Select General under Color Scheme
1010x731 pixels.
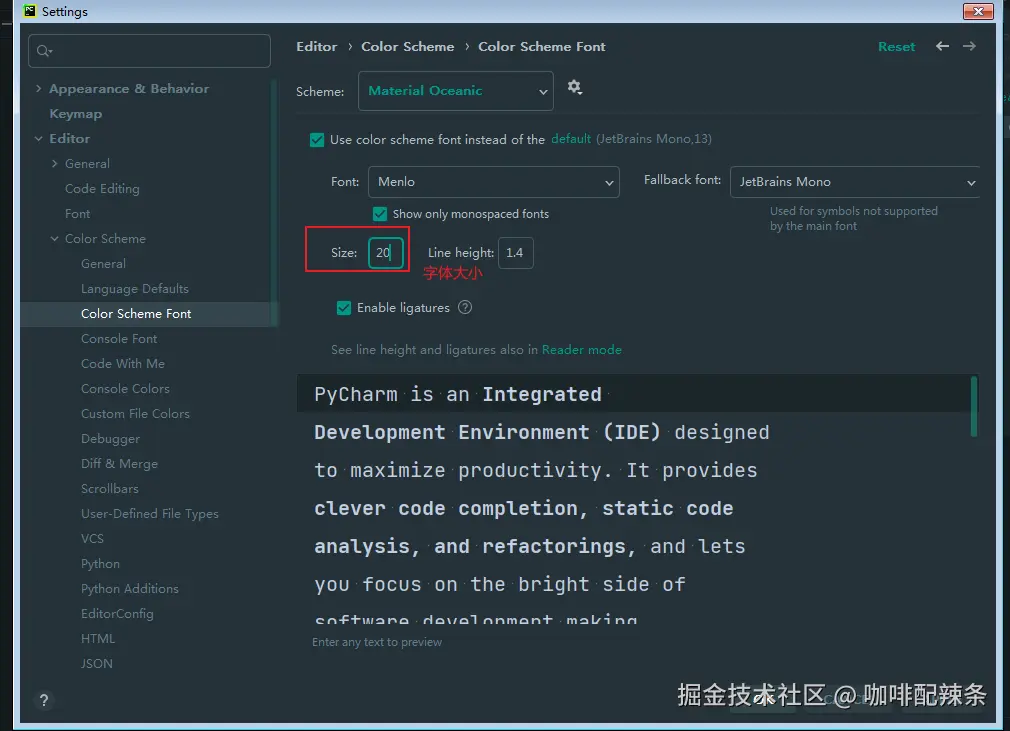[103, 263]
